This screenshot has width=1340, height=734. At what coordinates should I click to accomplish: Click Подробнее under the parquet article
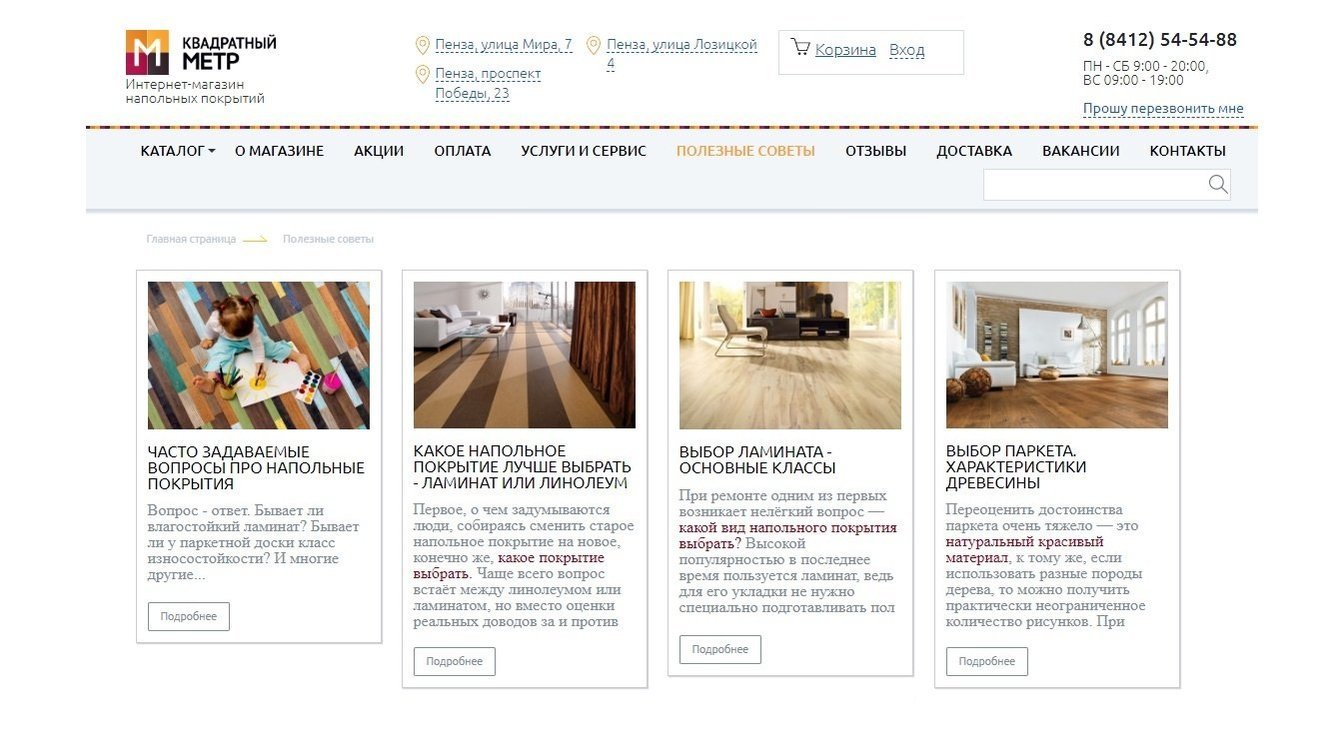click(x=987, y=661)
